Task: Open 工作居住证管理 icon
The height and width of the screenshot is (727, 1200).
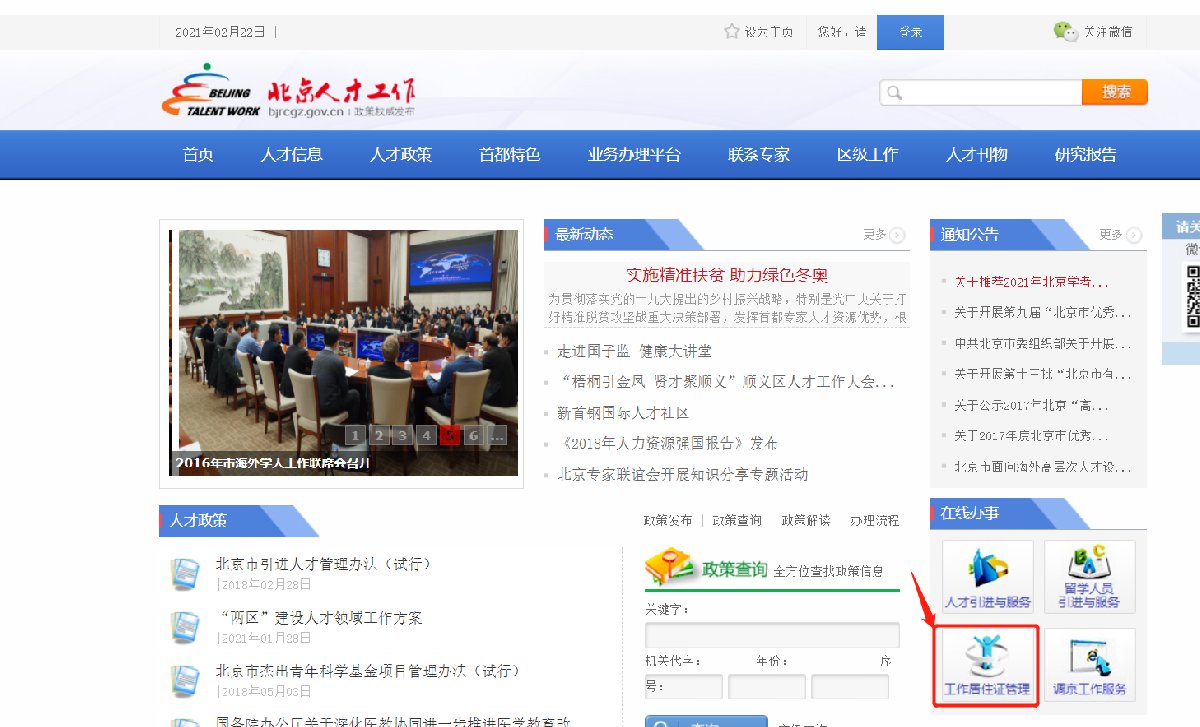Action: tap(988, 664)
